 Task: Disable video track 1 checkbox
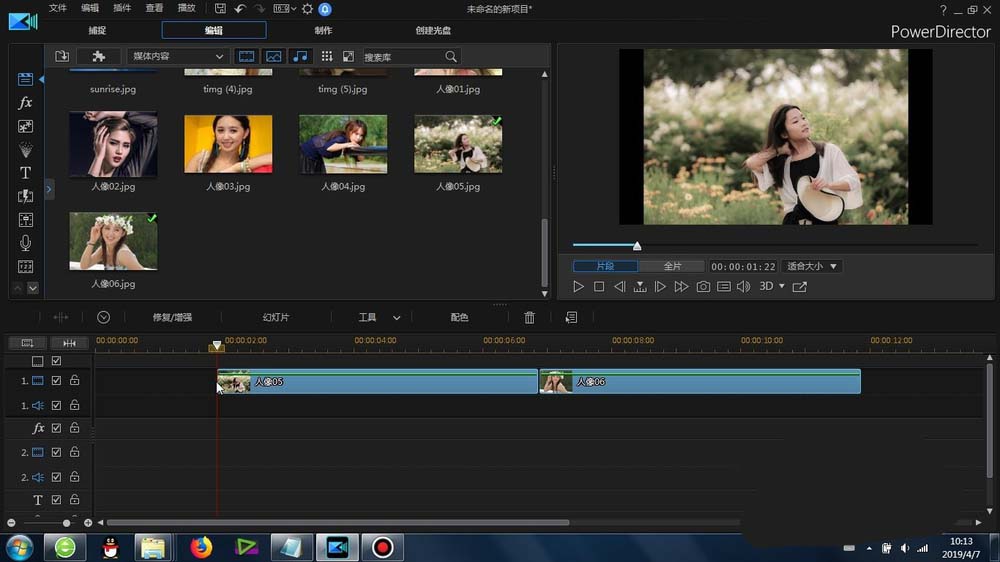(57, 381)
